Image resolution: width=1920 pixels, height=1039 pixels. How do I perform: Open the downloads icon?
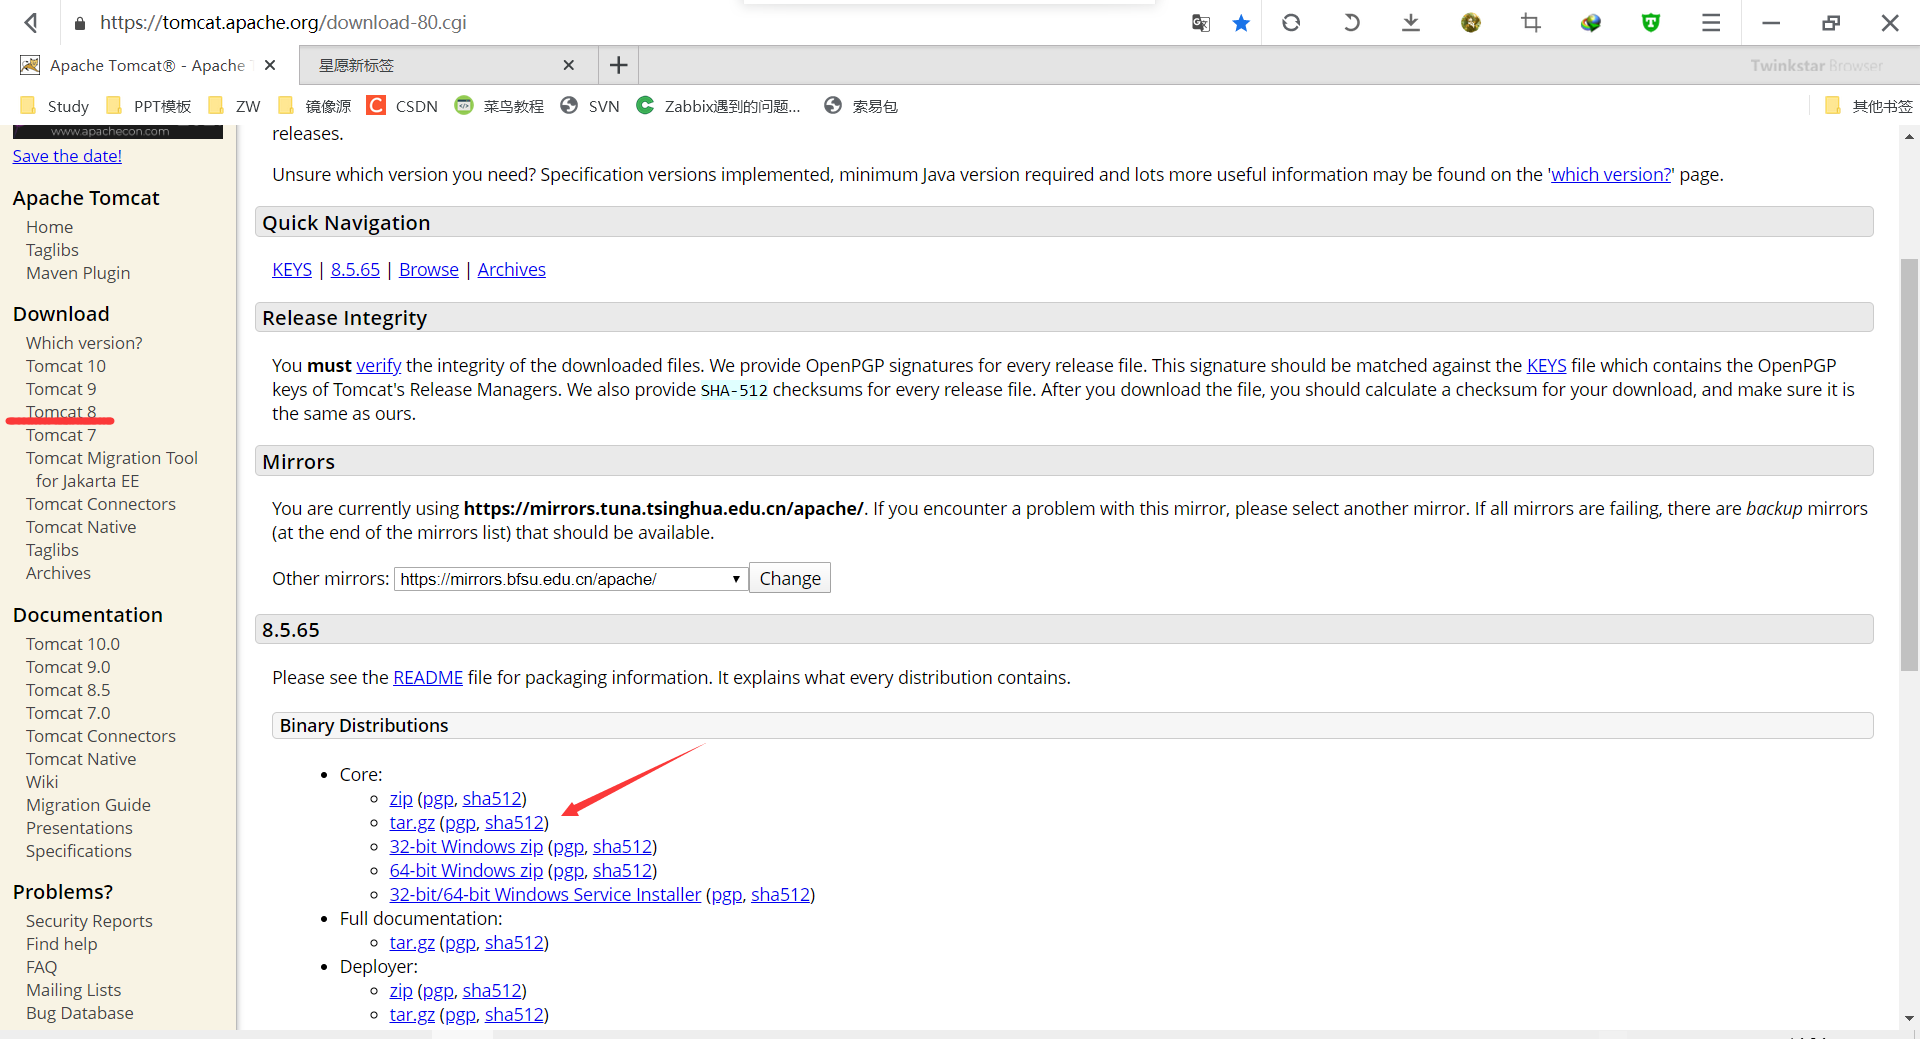(1411, 22)
